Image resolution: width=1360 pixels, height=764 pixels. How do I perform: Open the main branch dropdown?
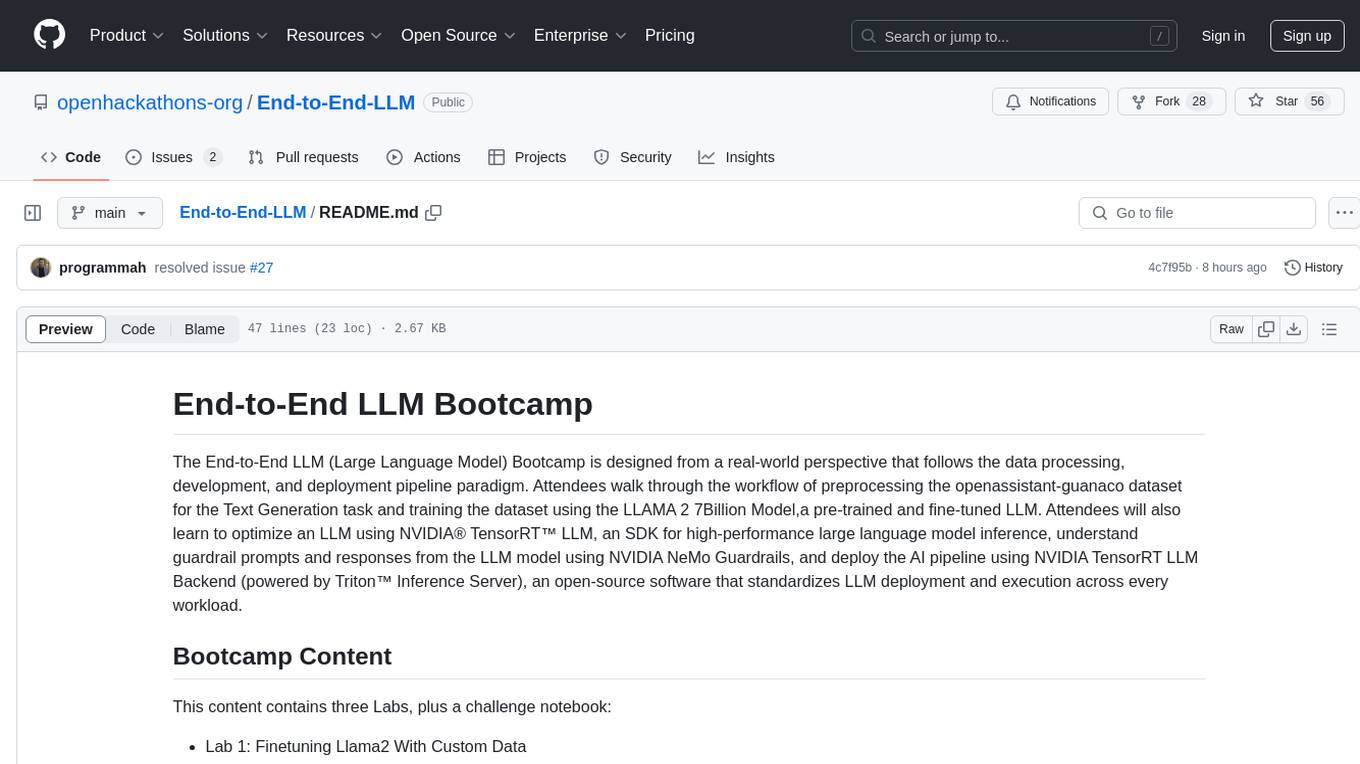pyautogui.click(x=109, y=213)
